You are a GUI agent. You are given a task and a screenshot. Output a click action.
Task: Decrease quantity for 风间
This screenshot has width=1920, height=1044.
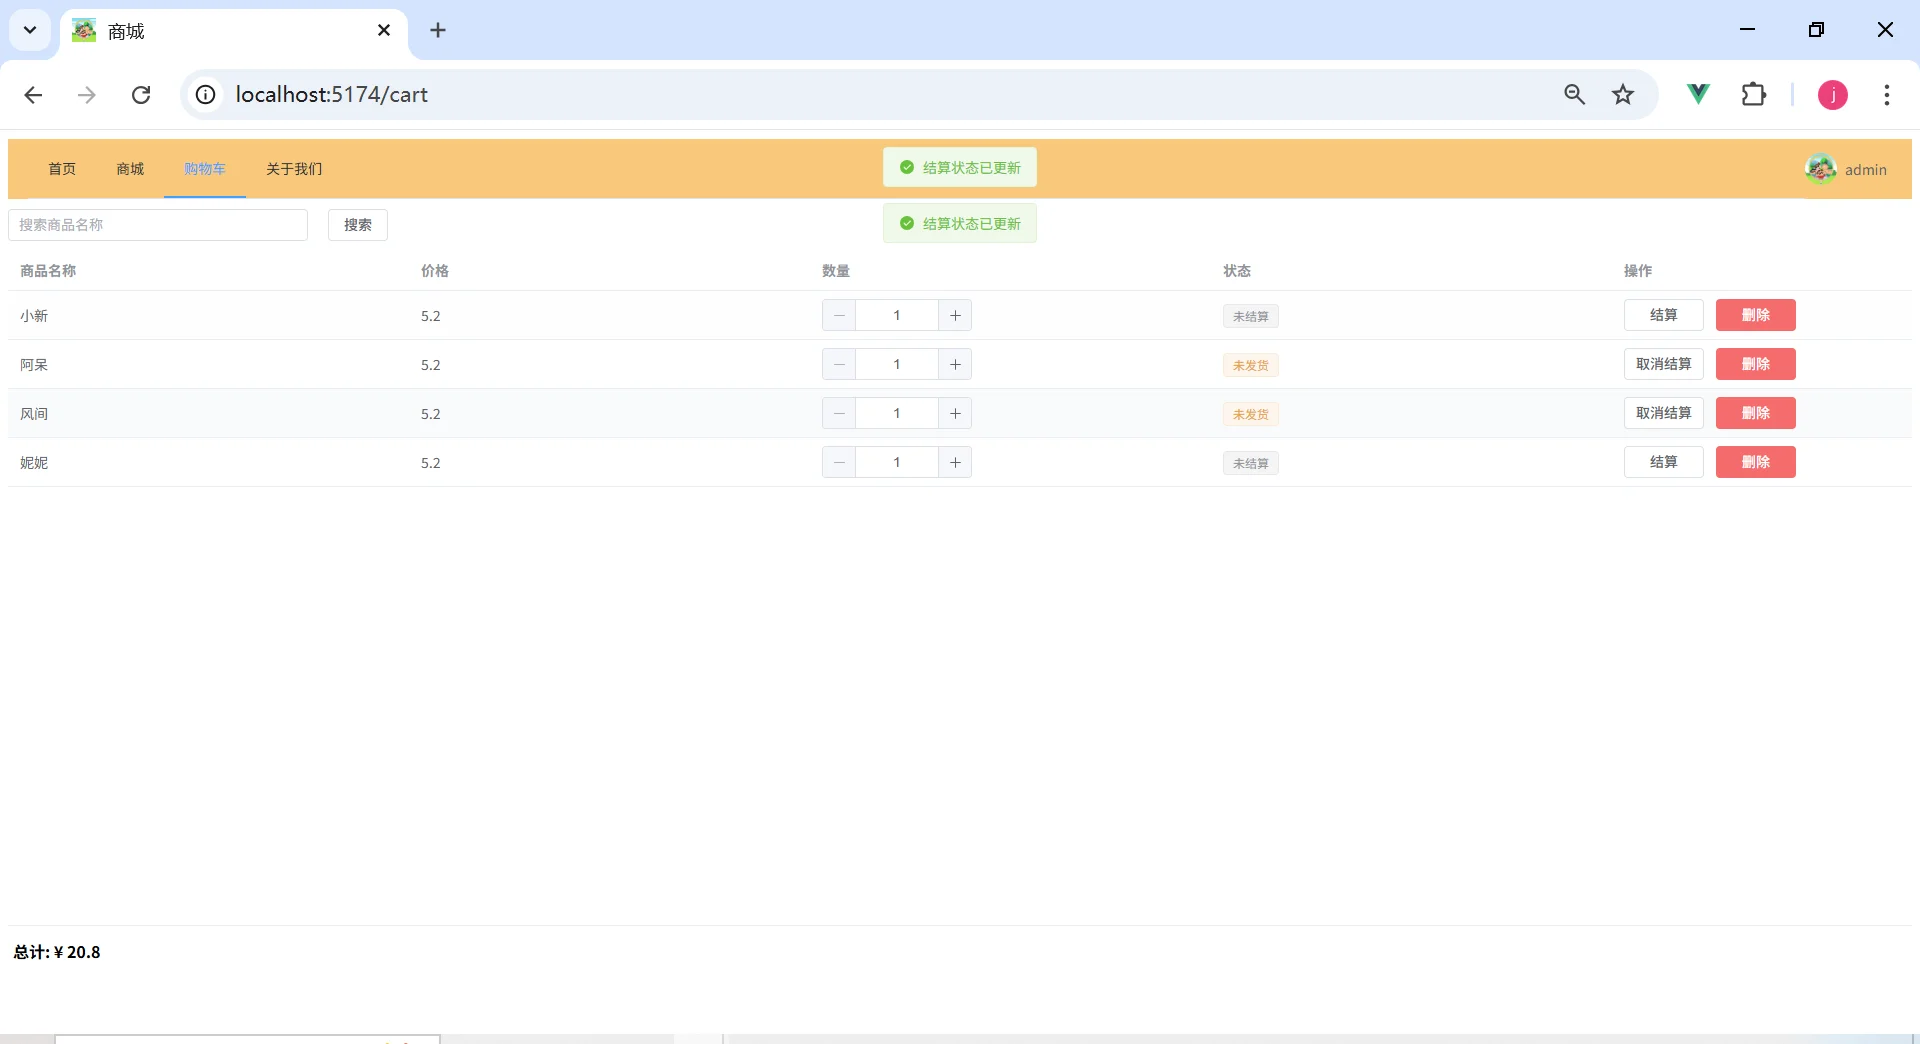pyautogui.click(x=839, y=414)
